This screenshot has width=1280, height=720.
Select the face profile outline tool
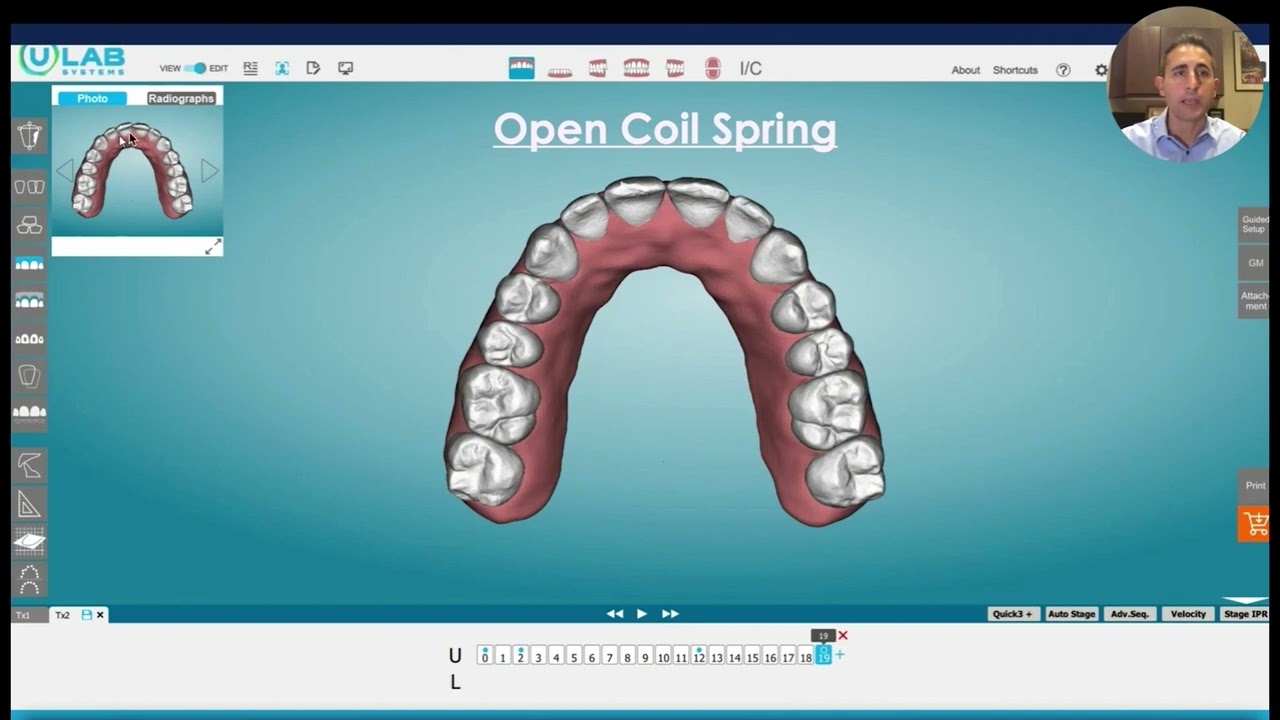click(x=29, y=465)
